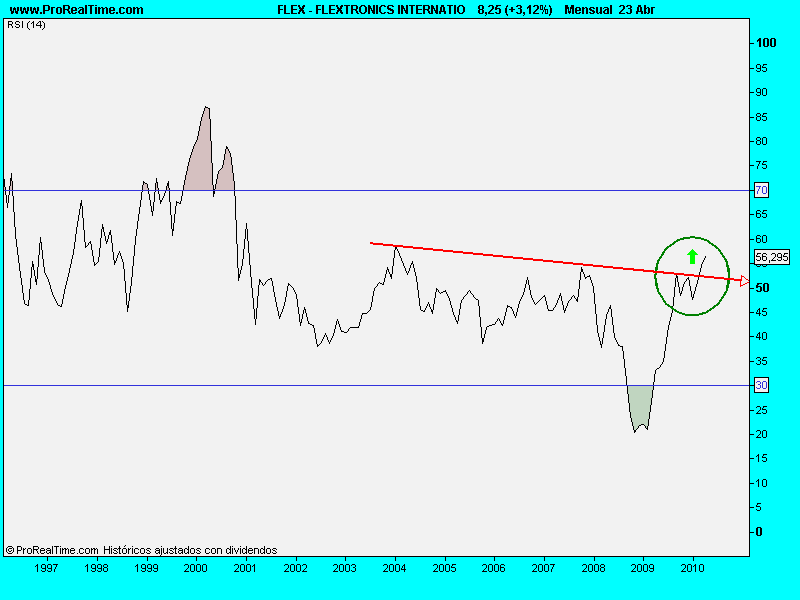Click the 0 value on RSI scale

coord(759,532)
